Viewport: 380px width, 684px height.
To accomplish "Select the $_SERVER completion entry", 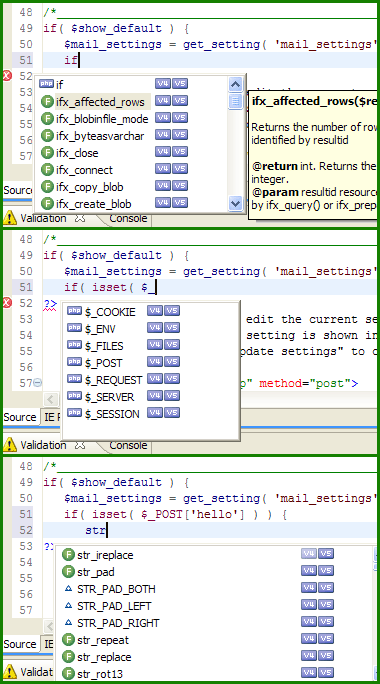I will pos(110,397).
